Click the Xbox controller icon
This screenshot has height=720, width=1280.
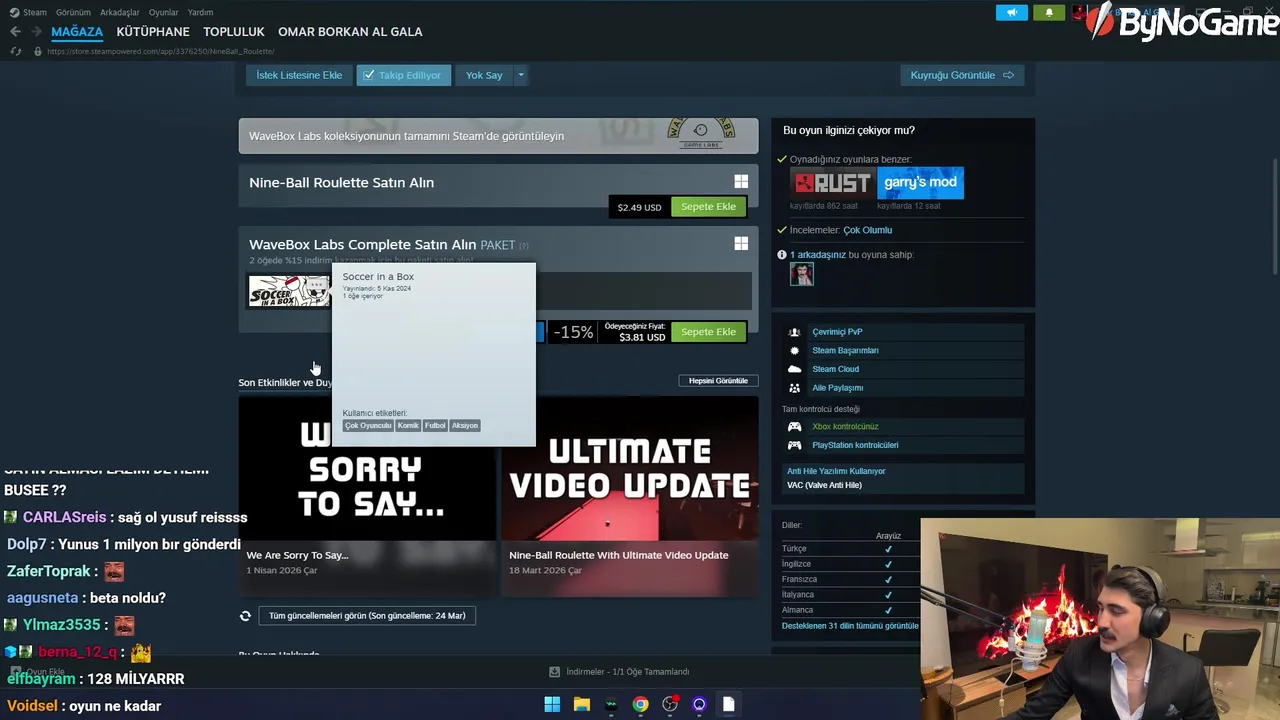coord(794,427)
